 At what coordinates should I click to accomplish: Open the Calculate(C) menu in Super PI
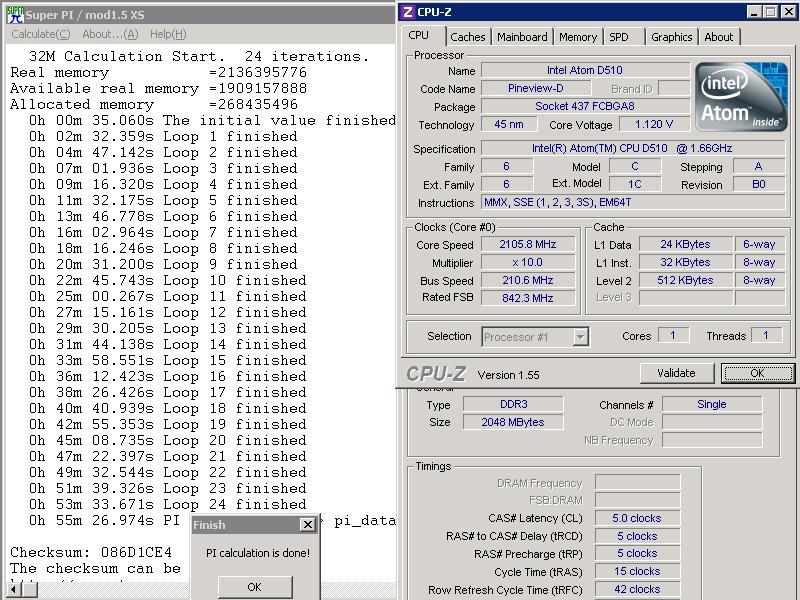coord(41,34)
